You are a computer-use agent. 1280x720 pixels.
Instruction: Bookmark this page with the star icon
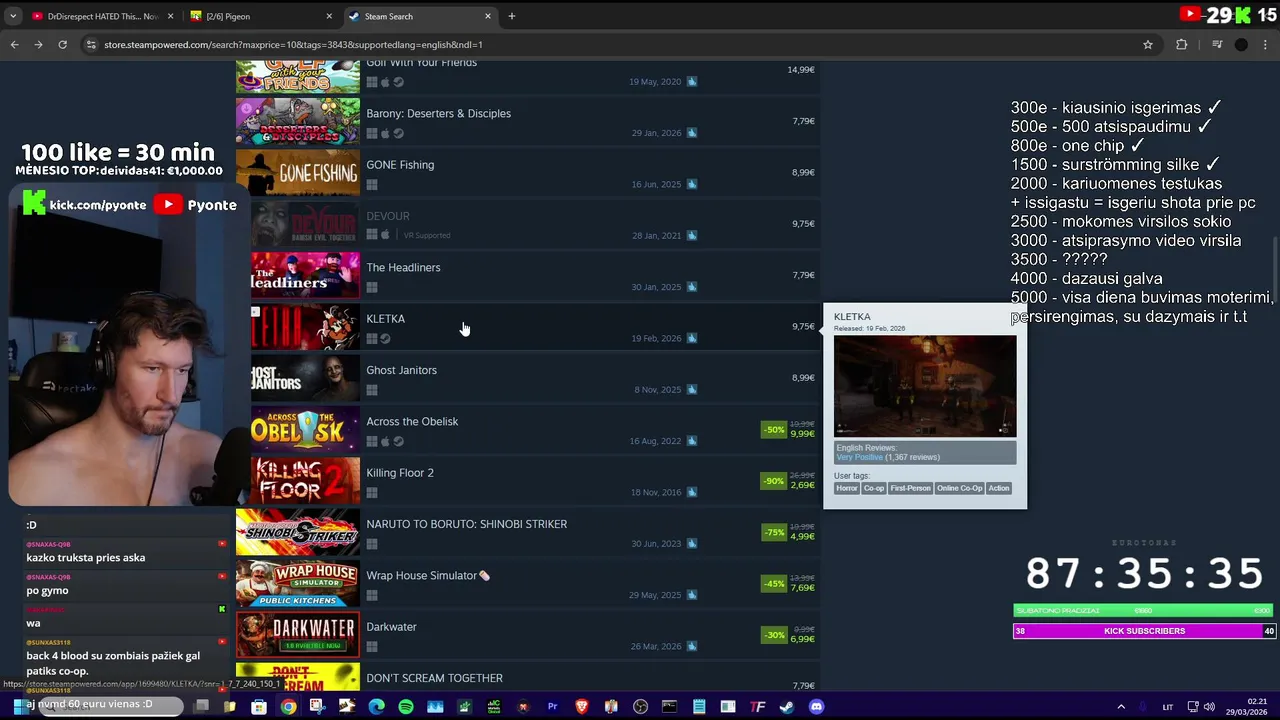(x=1148, y=44)
